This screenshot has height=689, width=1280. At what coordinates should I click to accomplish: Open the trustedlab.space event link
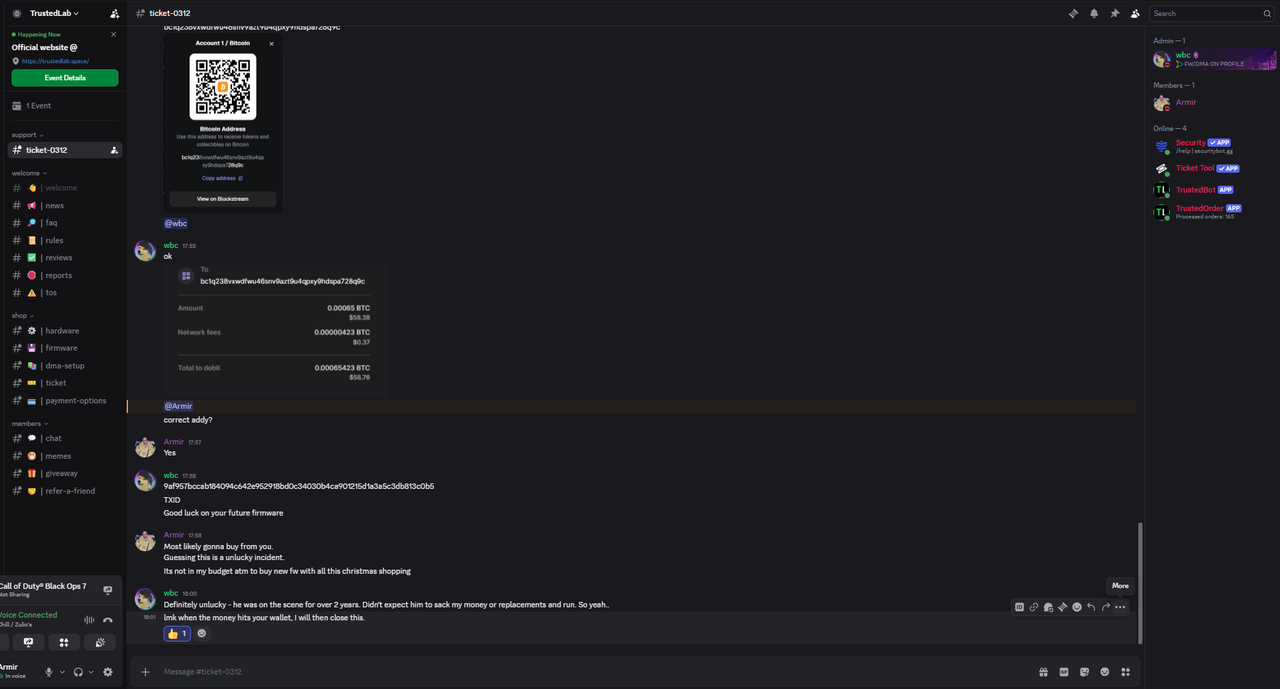(x=55, y=61)
